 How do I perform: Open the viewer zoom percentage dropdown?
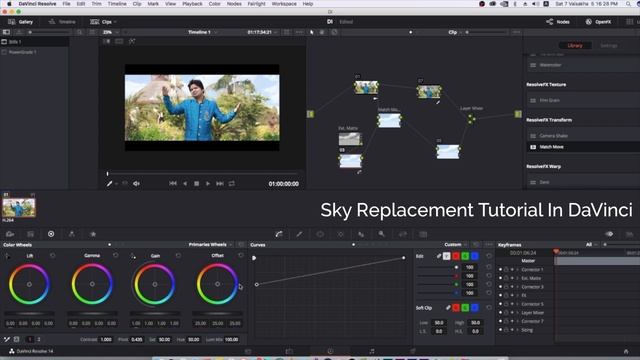tap(117, 32)
